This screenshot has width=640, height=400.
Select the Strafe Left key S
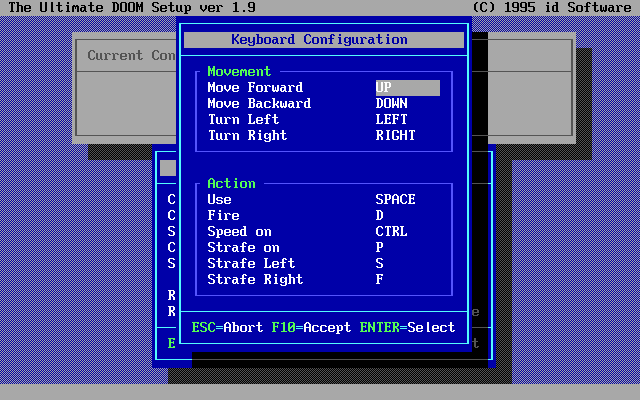click(380, 263)
